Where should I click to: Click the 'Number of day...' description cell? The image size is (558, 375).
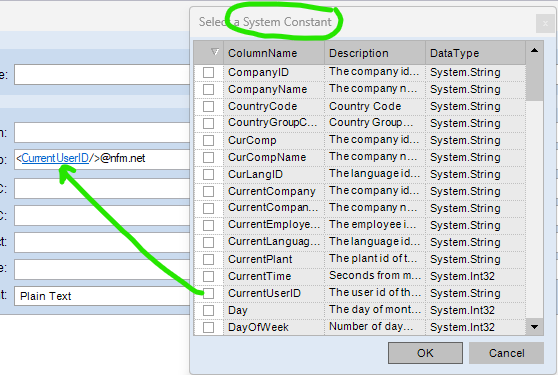pyautogui.click(x=375, y=327)
